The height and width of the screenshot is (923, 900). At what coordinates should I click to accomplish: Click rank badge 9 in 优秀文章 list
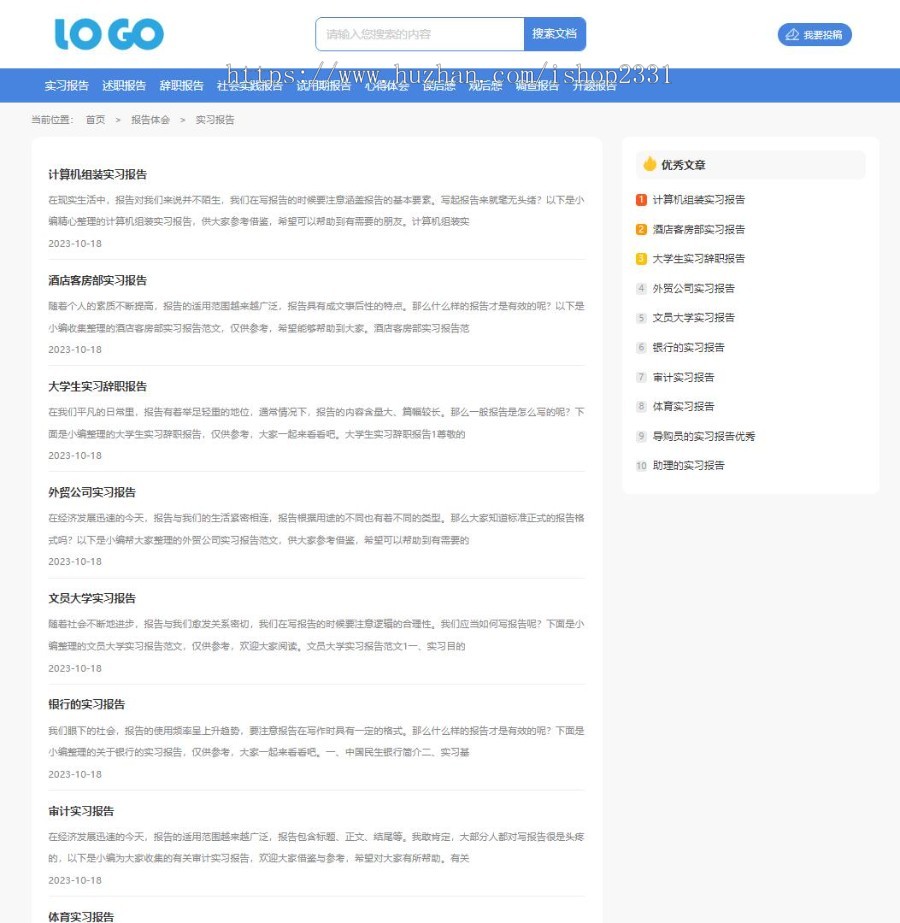(x=641, y=436)
